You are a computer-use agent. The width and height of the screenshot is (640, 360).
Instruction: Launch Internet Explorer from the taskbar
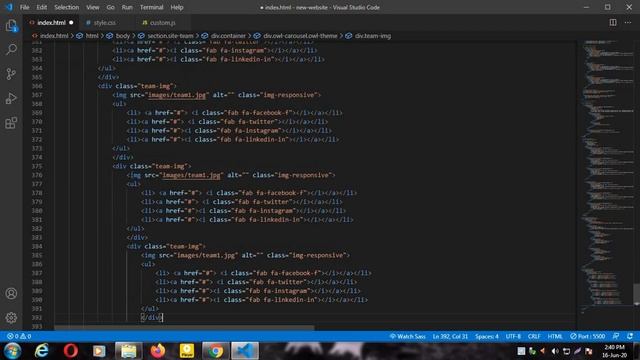pos(42,351)
